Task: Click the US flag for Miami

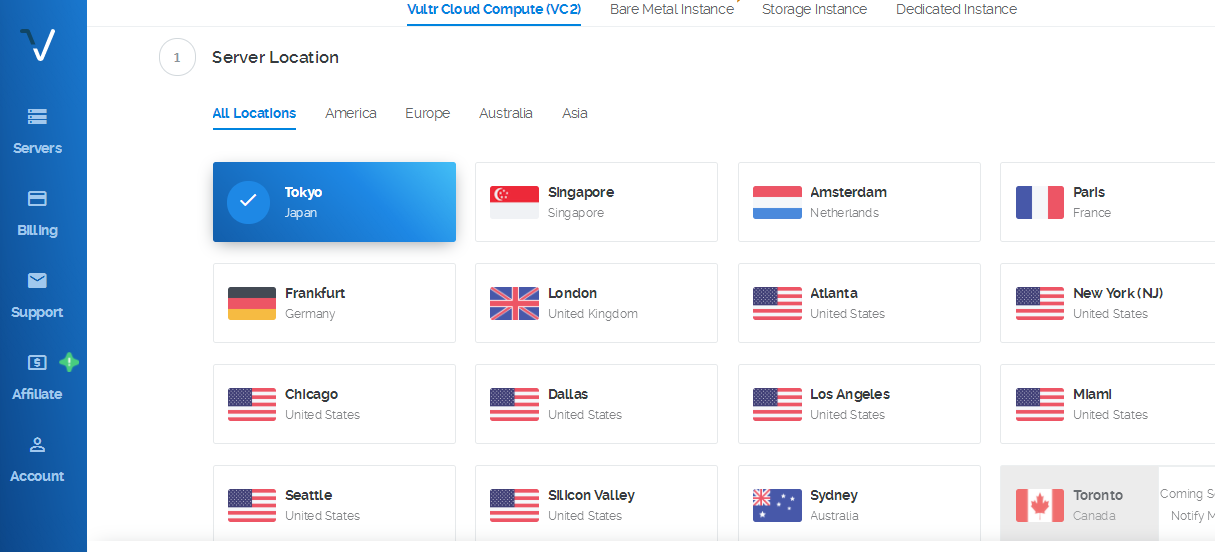Action: (x=1040, y=404)
